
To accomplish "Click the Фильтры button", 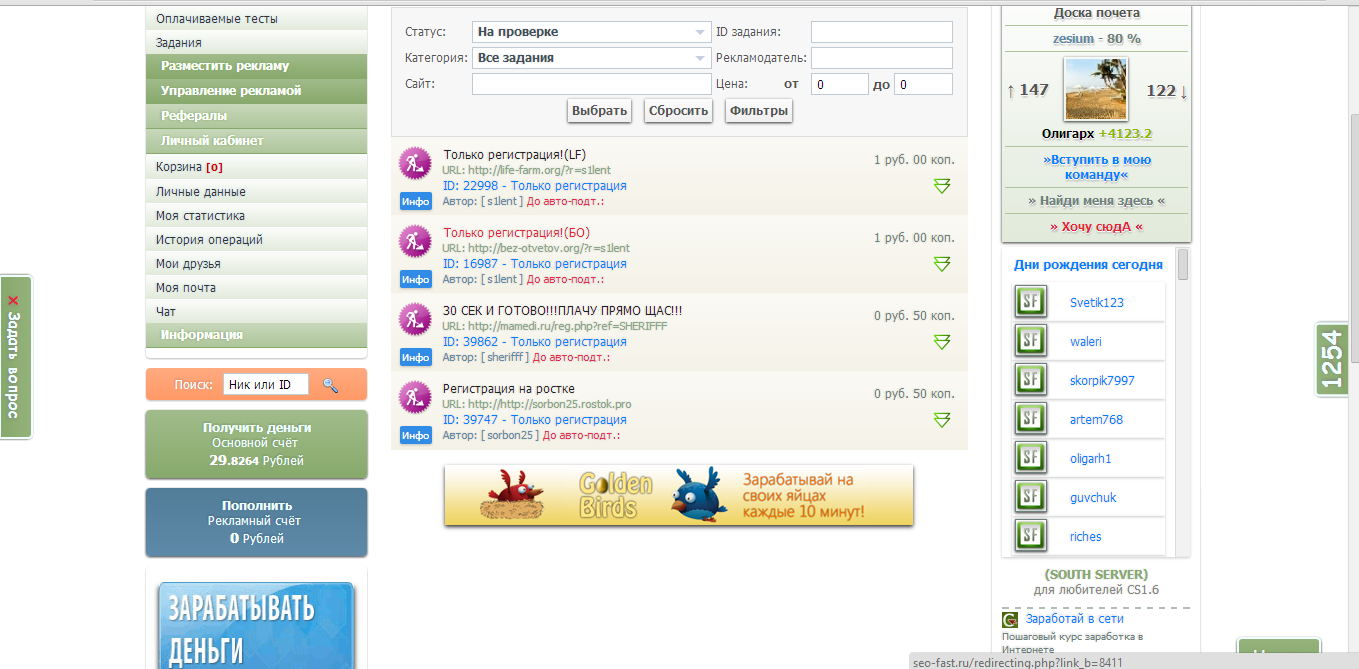I will point(758,111).
